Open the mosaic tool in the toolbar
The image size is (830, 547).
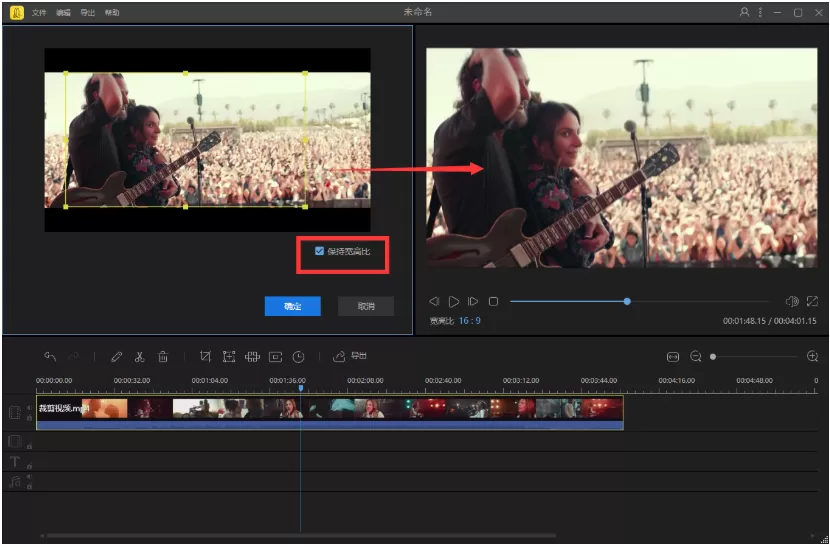252,356
